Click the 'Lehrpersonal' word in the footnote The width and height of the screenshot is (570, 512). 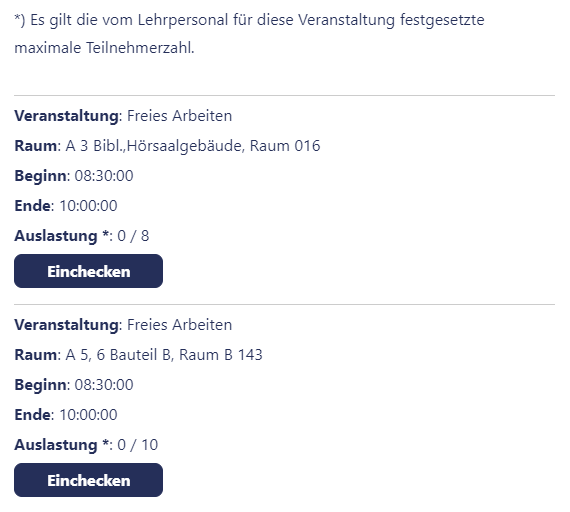pyautogui.click(x=182, y=20)
